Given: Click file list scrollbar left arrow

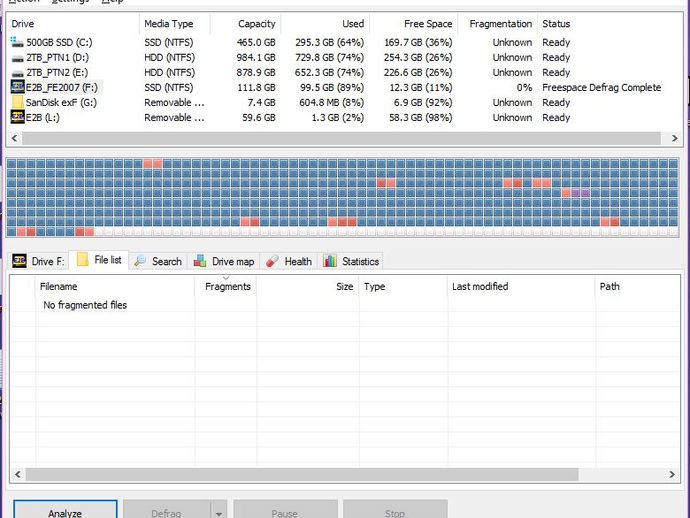Looking at the screenshot, I should point(18,474).
